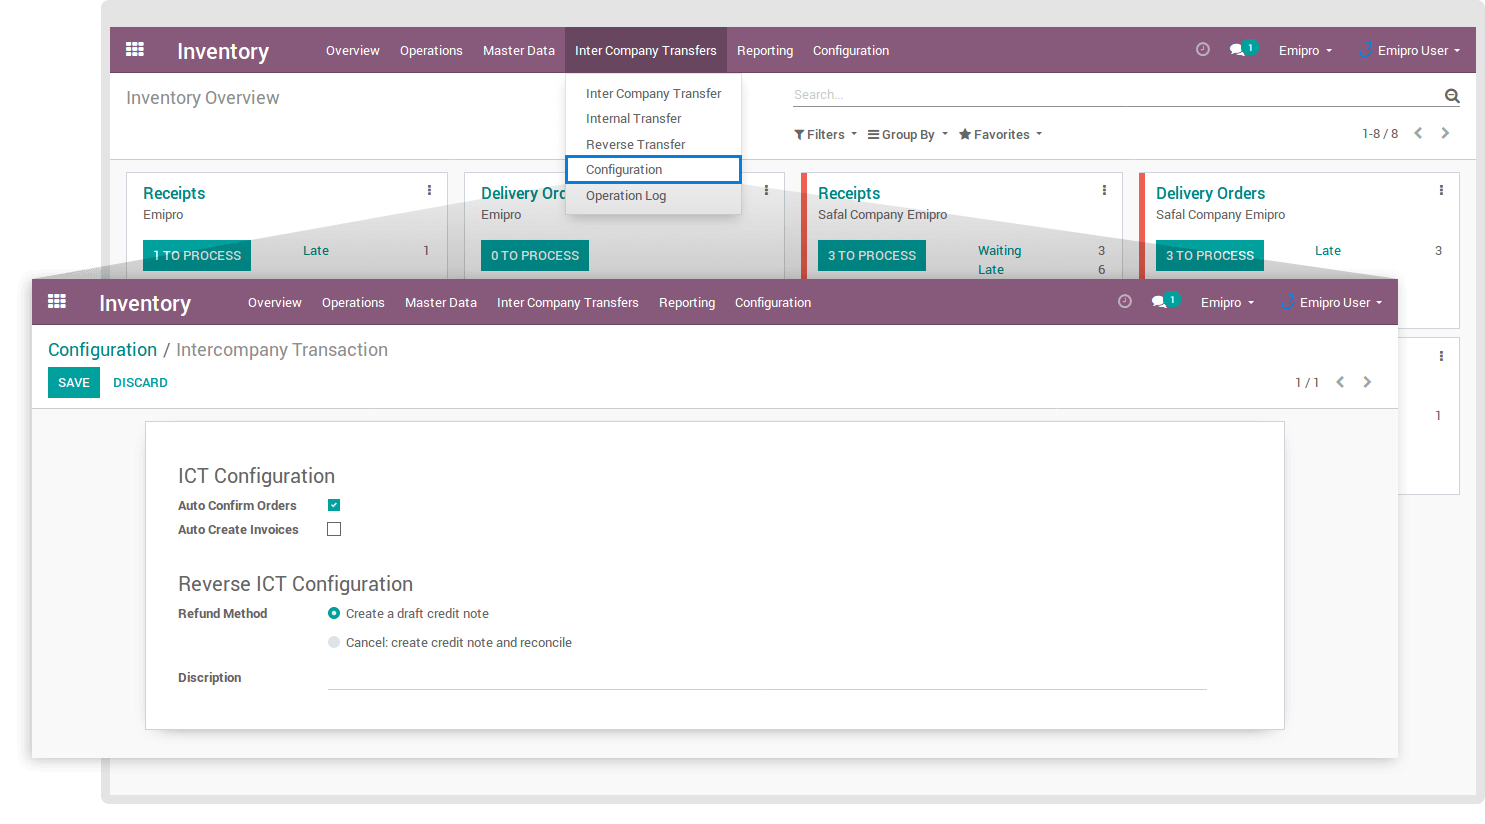
Task: Click the SAVE button
Action: point(74,383)
